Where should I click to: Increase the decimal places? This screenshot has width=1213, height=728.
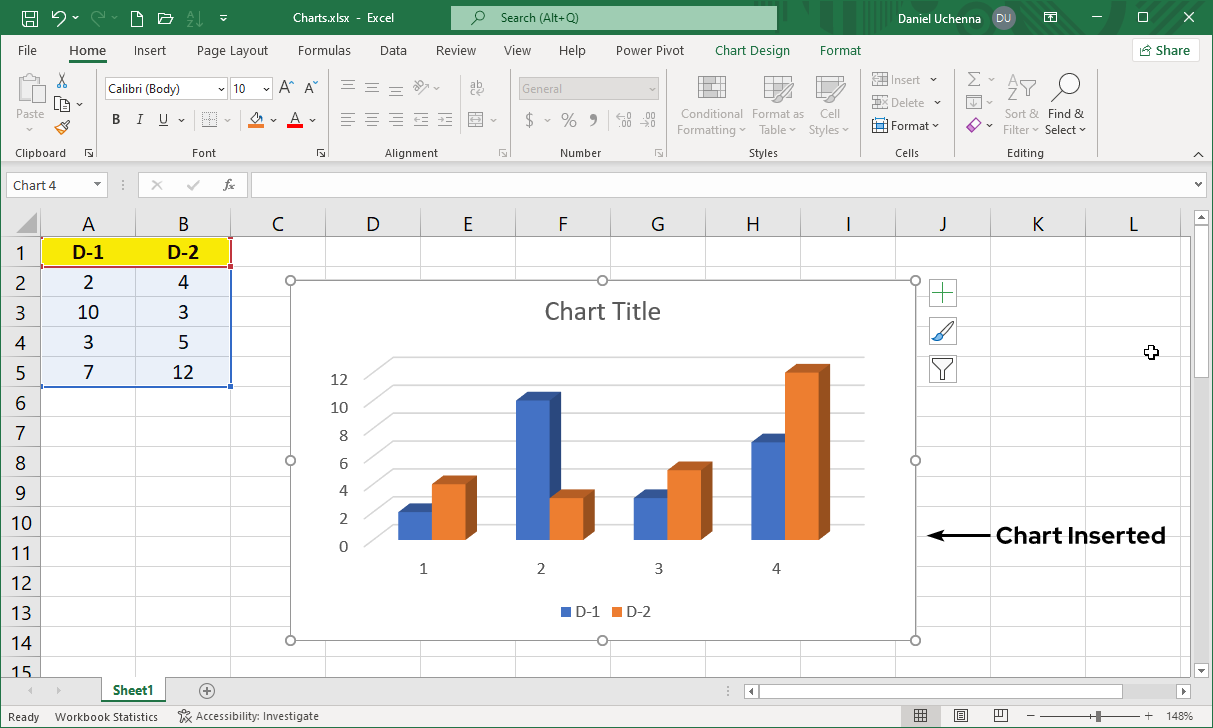[x=623, y=119]
